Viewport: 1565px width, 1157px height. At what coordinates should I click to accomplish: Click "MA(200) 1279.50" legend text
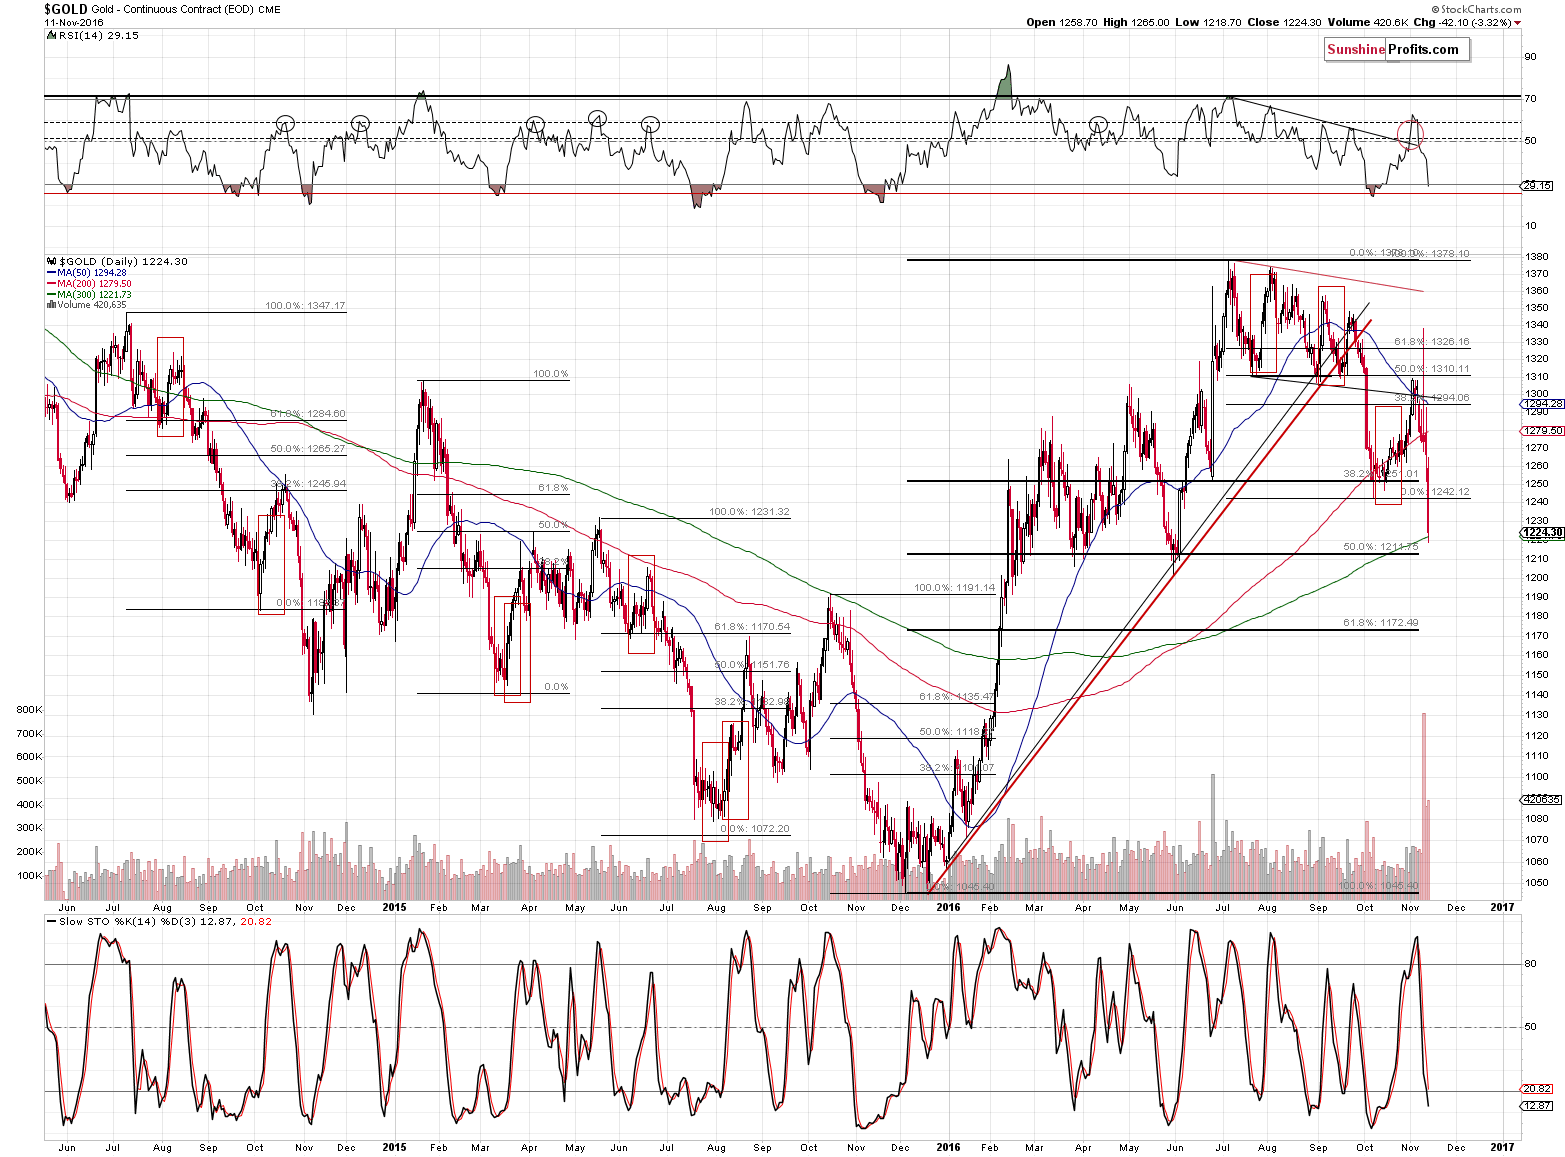95,284
